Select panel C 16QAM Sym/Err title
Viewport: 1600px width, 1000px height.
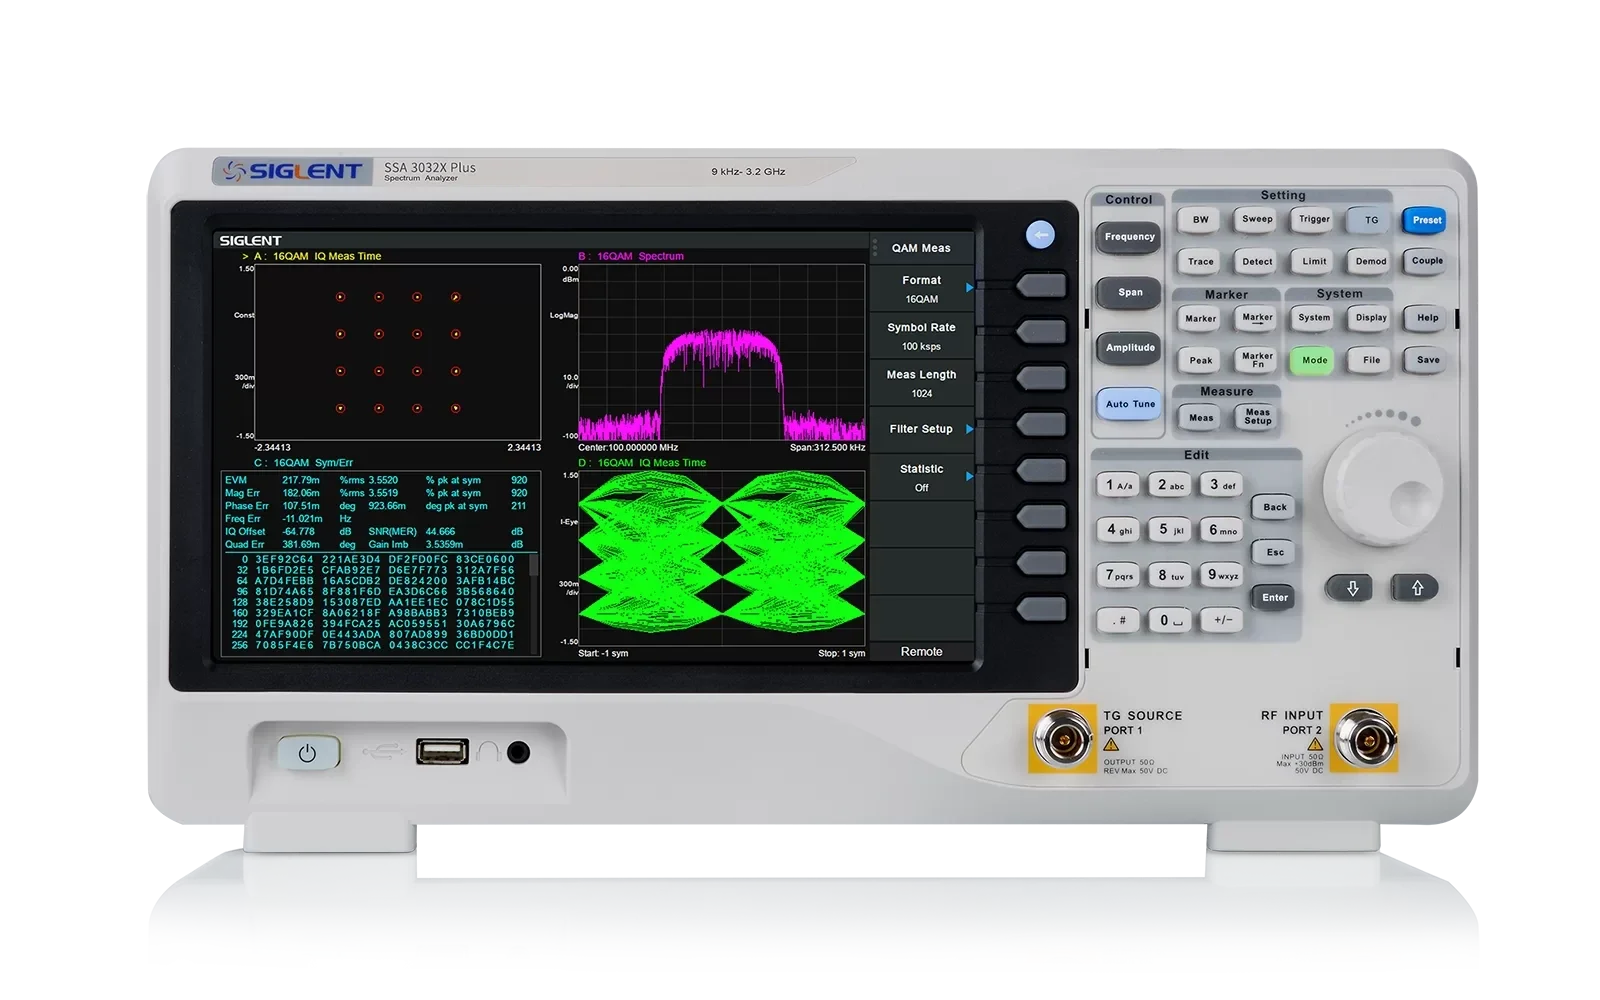tap(303, 463)
